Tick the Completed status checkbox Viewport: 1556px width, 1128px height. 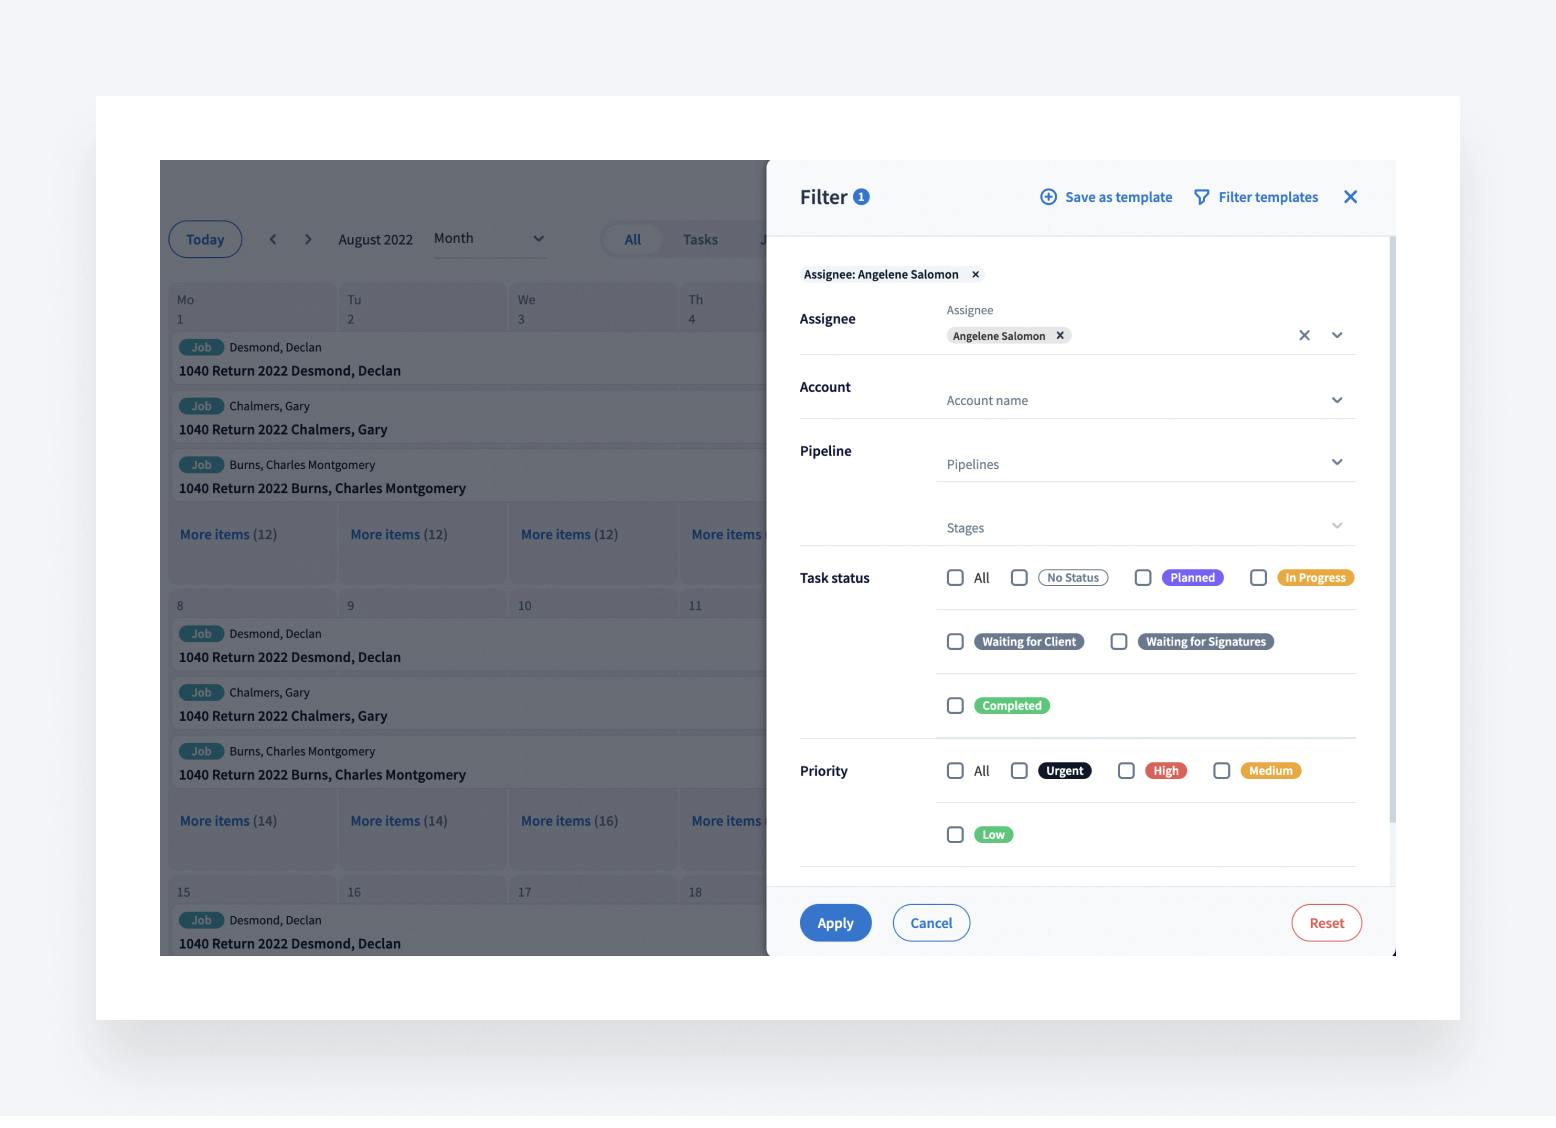(955, 706)
